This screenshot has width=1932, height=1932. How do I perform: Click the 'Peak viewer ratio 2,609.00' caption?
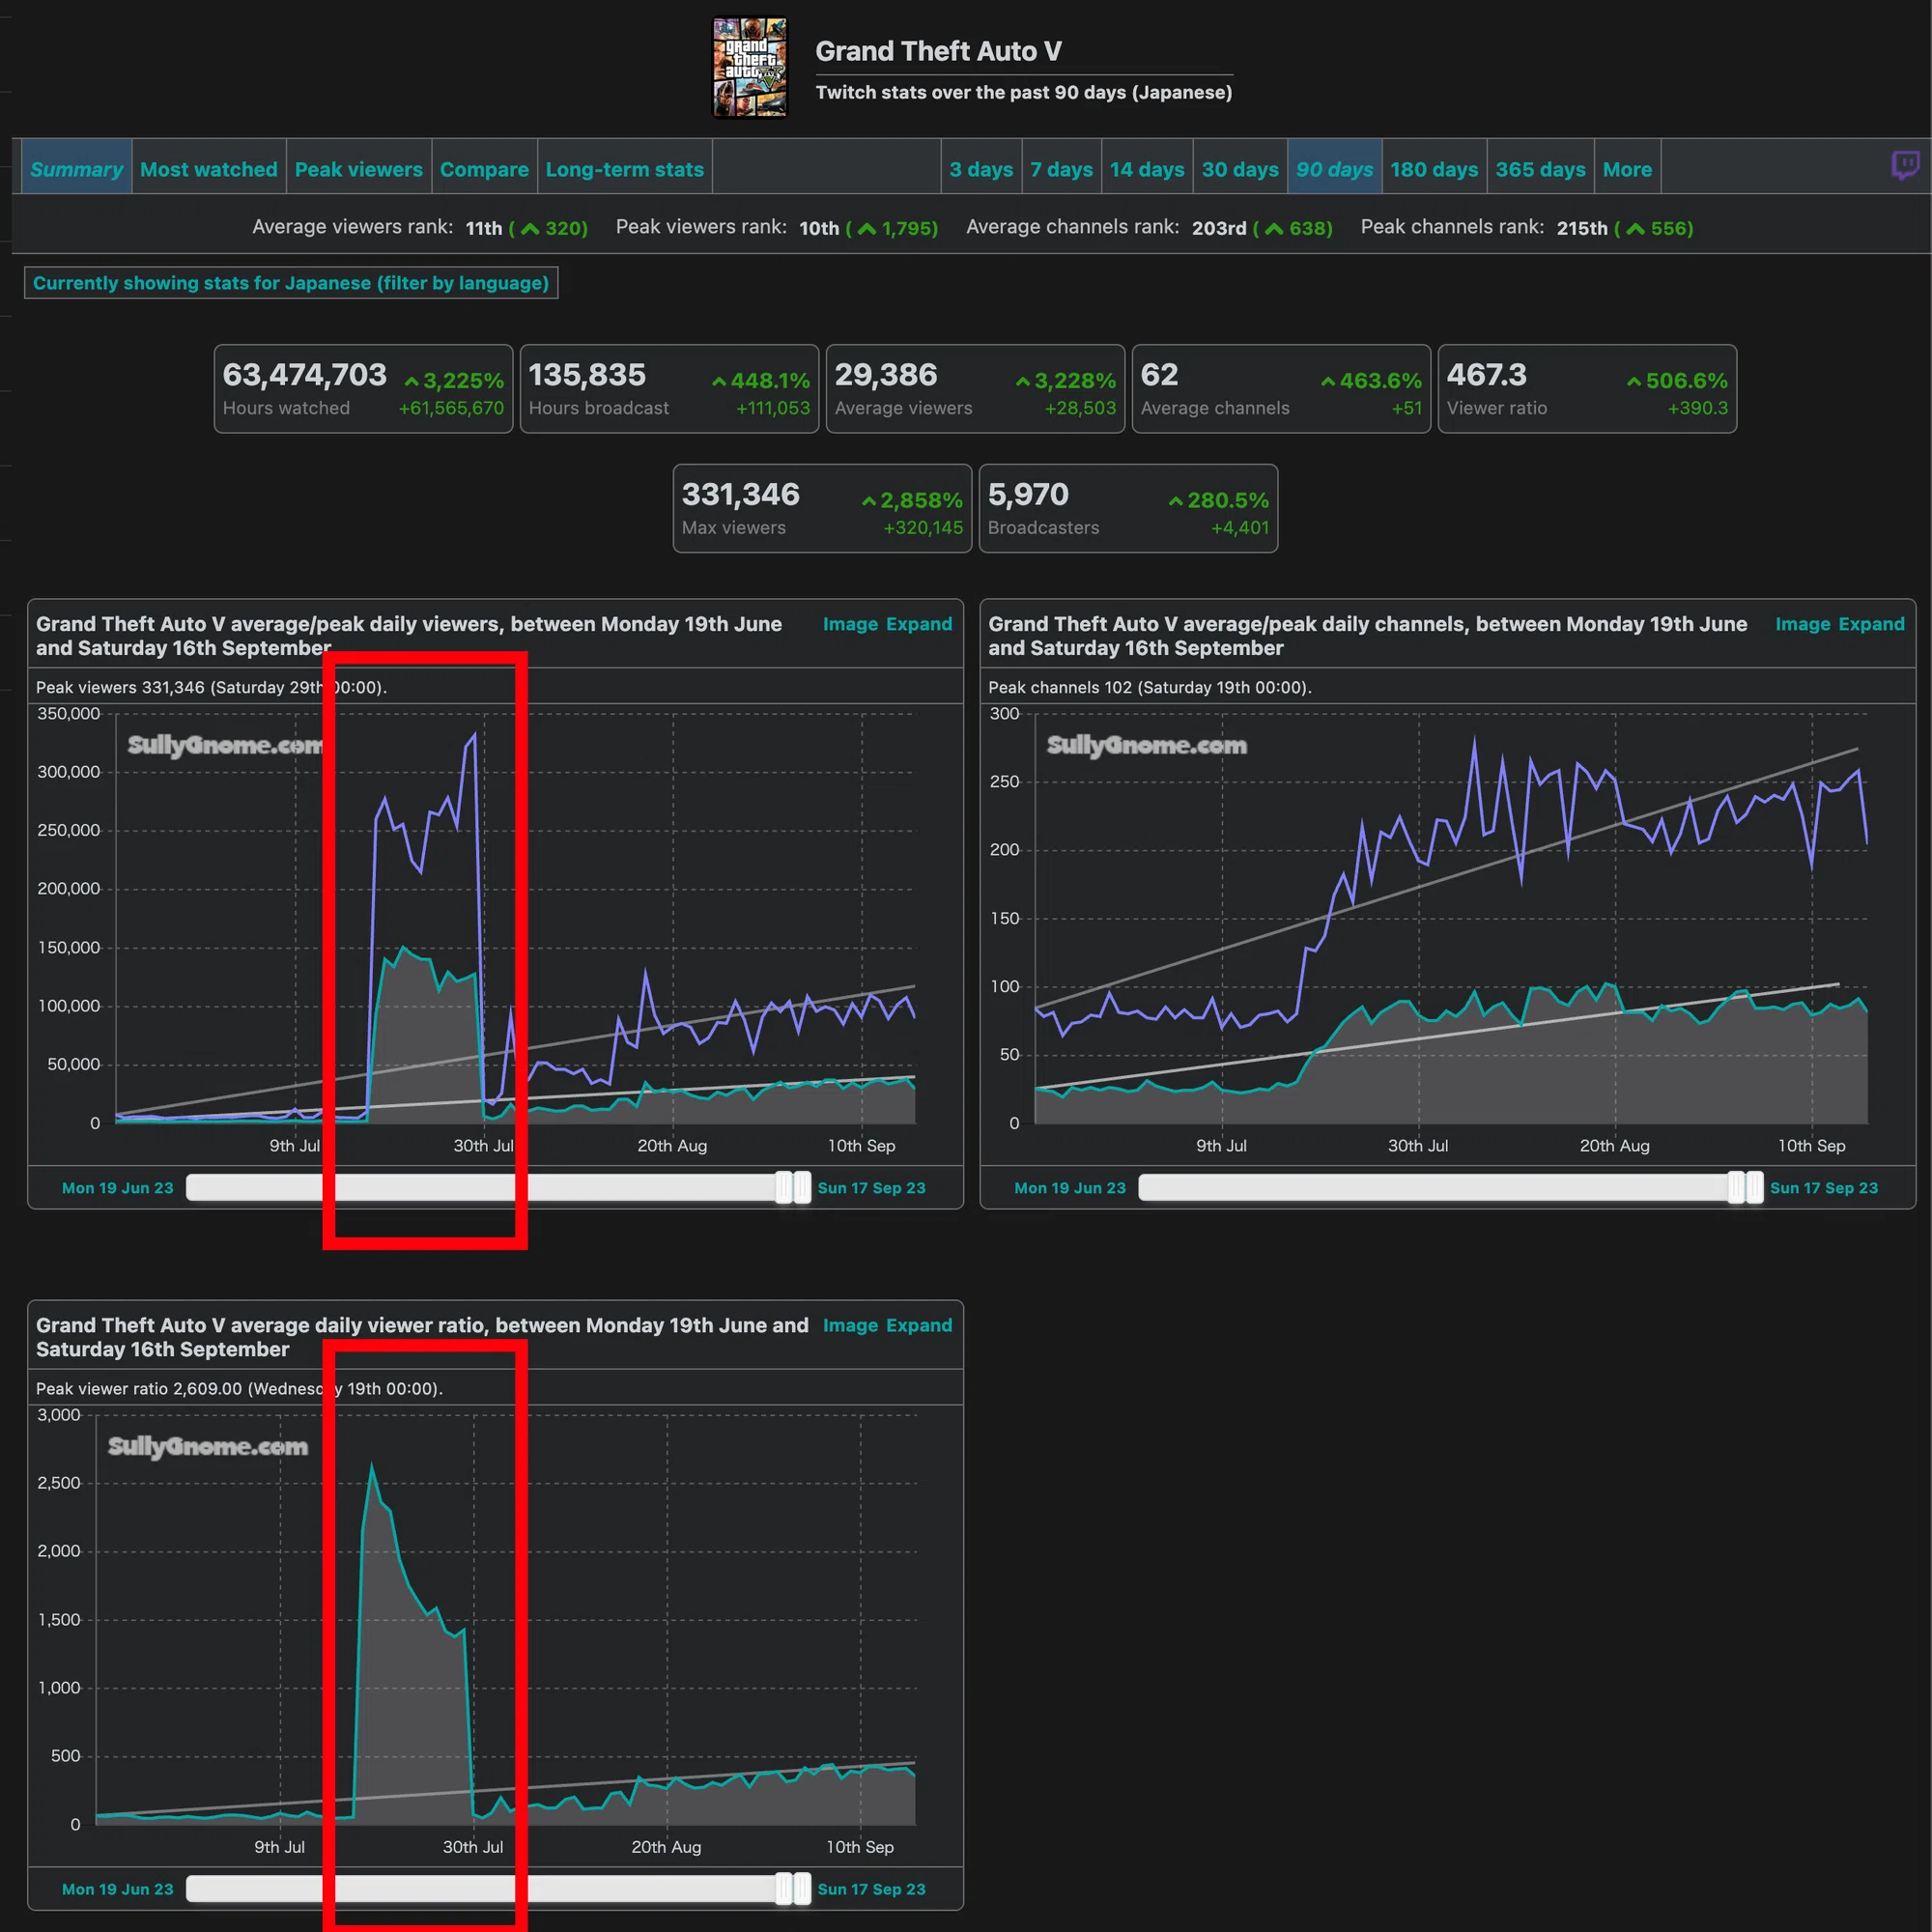239,1388
